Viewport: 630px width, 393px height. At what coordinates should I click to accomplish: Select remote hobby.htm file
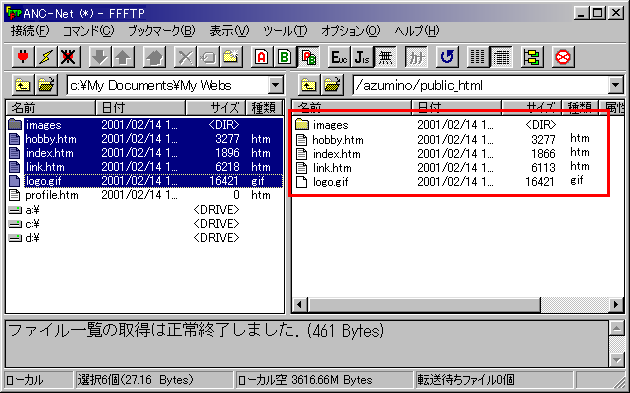(x=329, y=140)
